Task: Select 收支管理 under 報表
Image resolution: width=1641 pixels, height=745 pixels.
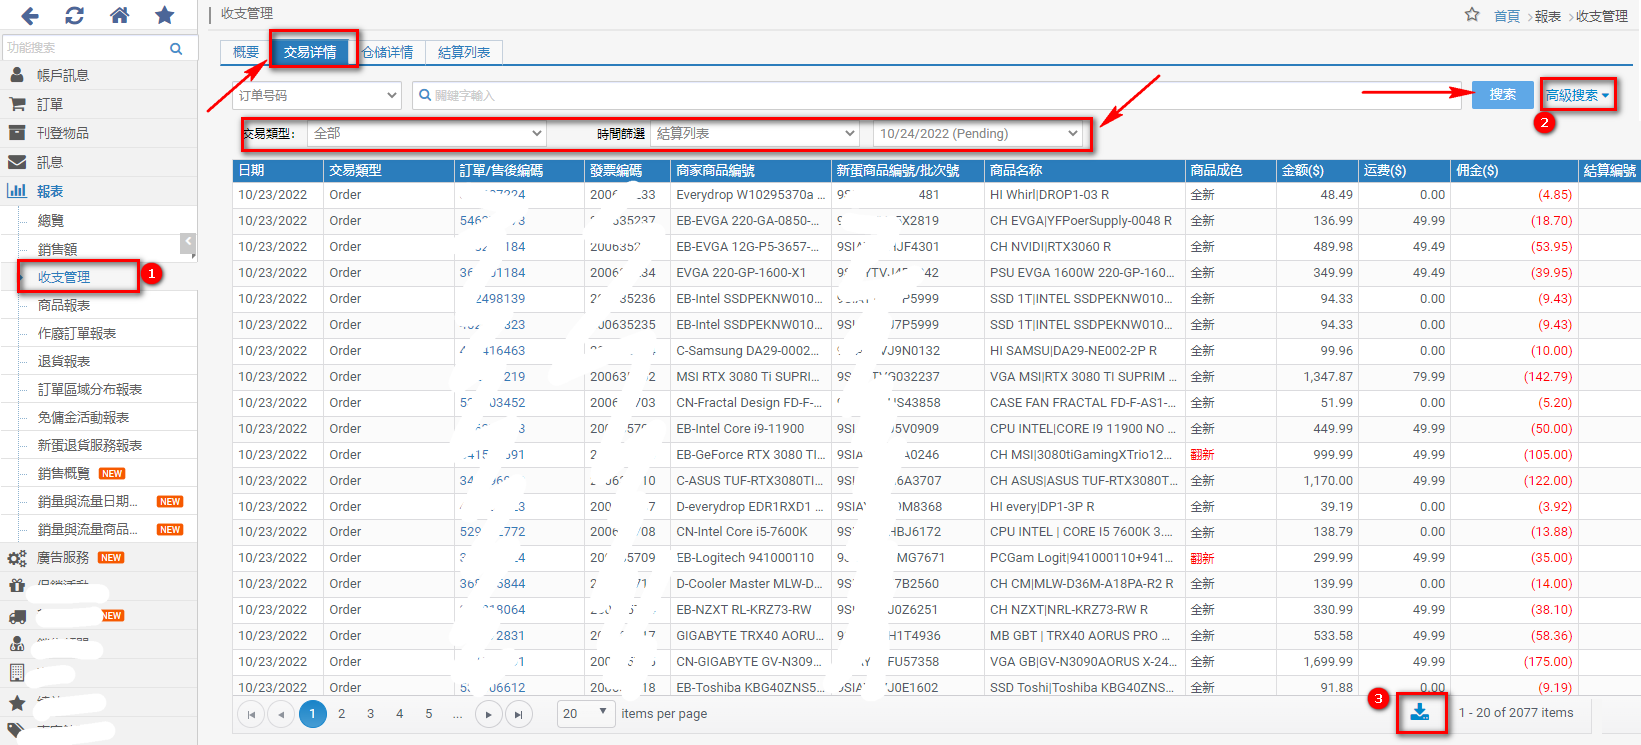Action: [x=64, y=277]
